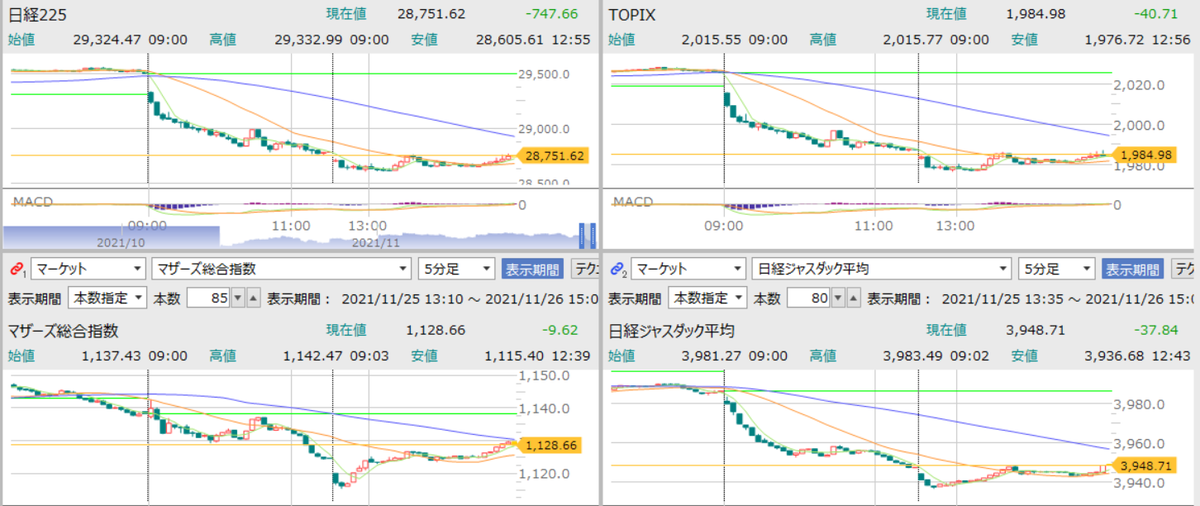Click the TOPIX chart title
Viewport: 1200px width, 506px height.
632,14
